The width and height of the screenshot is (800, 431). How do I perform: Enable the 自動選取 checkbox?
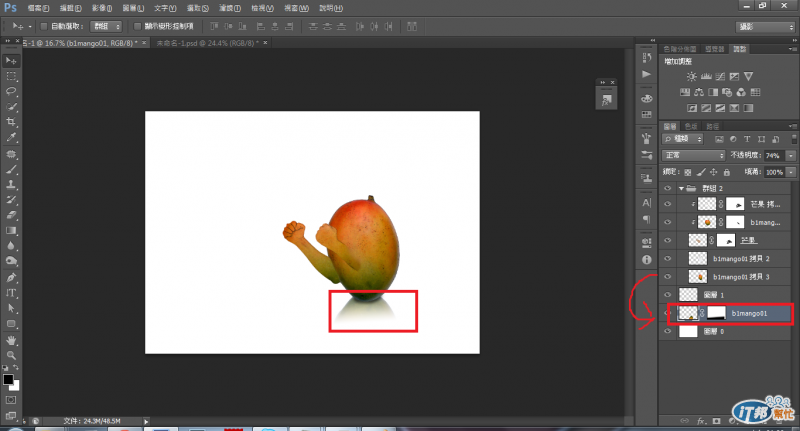point(44,27)
